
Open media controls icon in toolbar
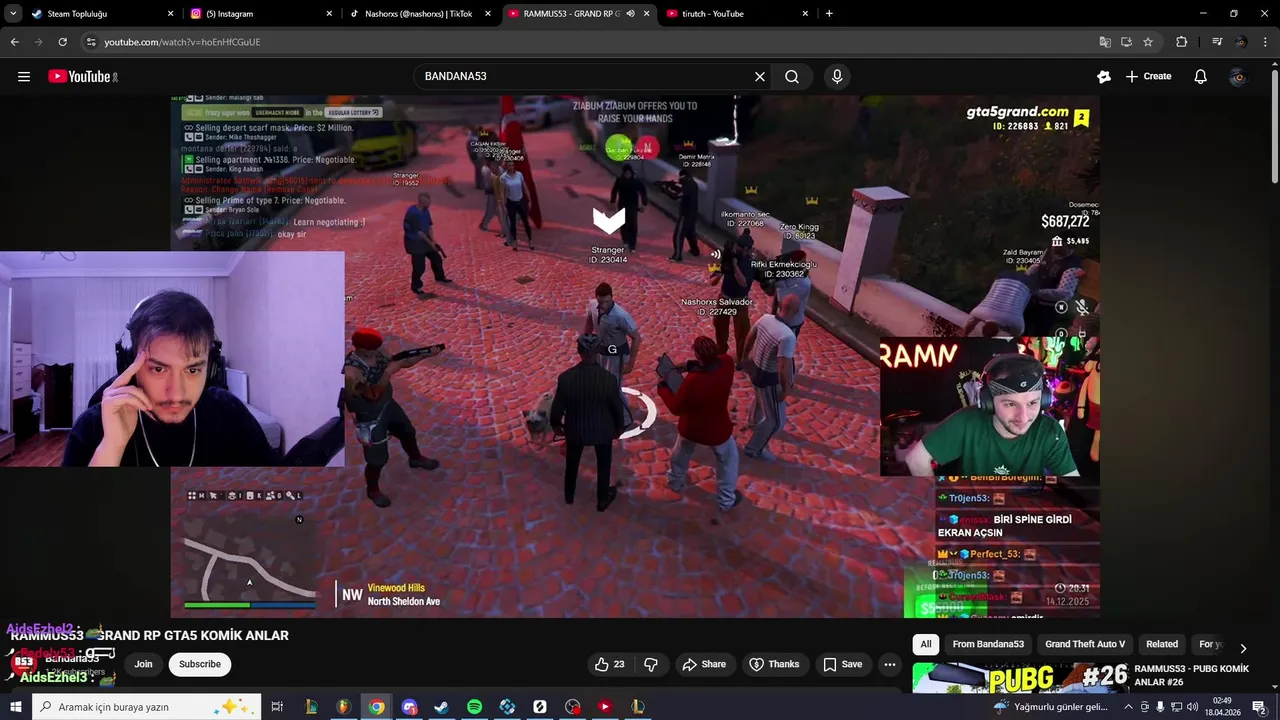pyautogui.click(x=1217, y=42)
